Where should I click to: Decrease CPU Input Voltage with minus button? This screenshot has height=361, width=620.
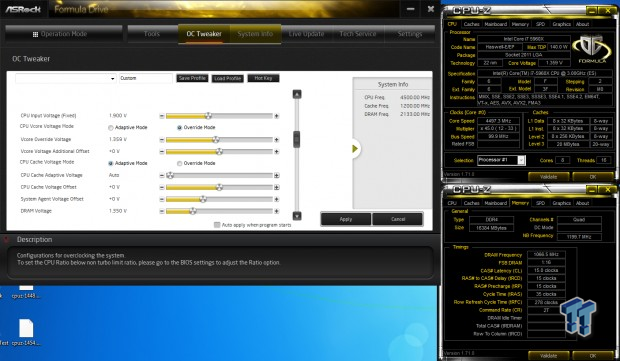(162, 116)
